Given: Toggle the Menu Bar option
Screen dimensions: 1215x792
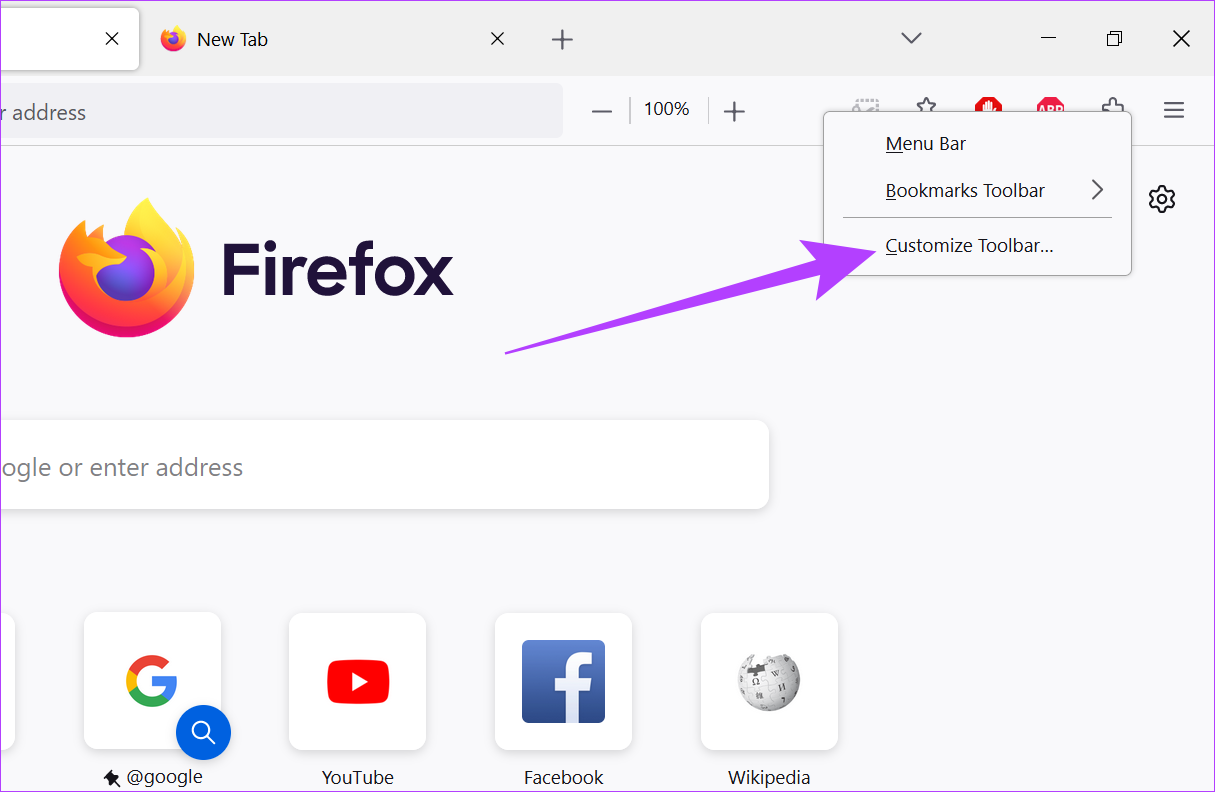Looking at the screenshot, I should click(x=925, y=144).
